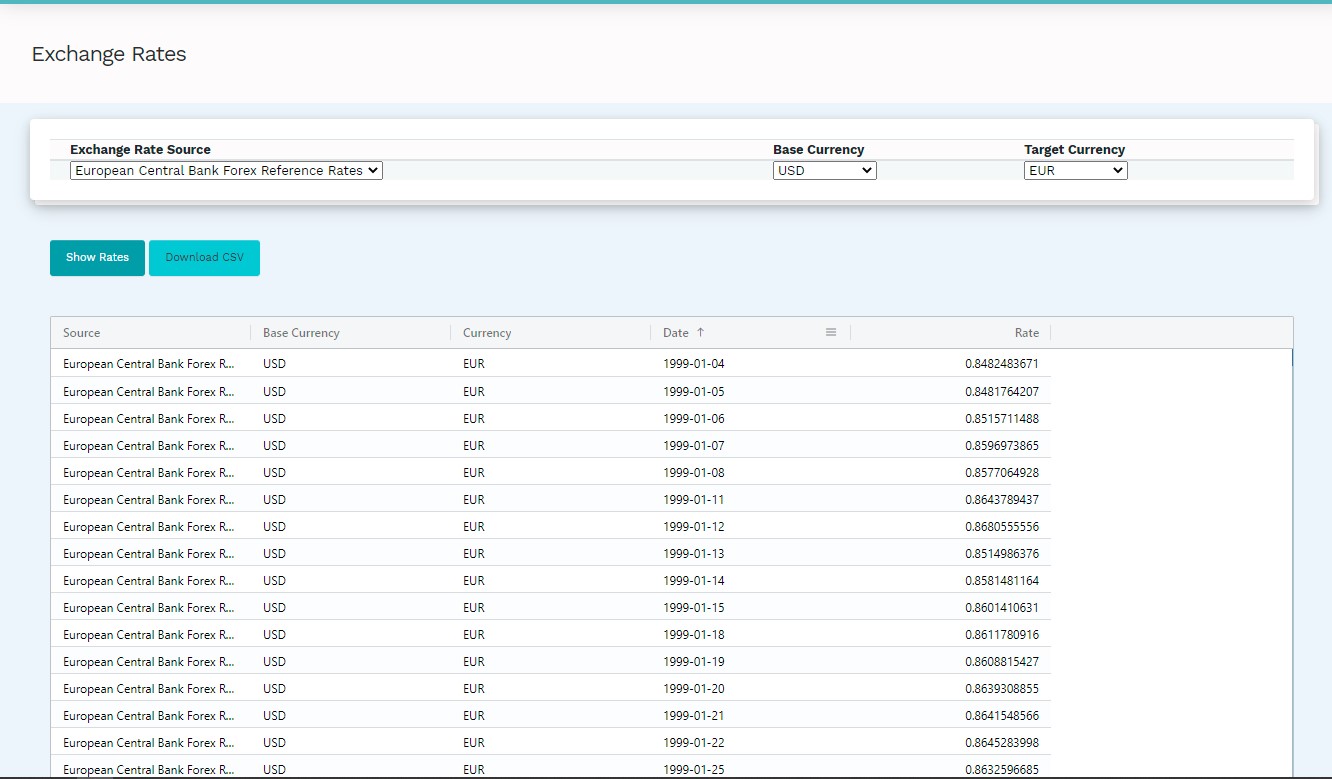Select the rate cell 0.8596973865
The width and height of the screenshot is (1332, 779).
(1001, 446)
